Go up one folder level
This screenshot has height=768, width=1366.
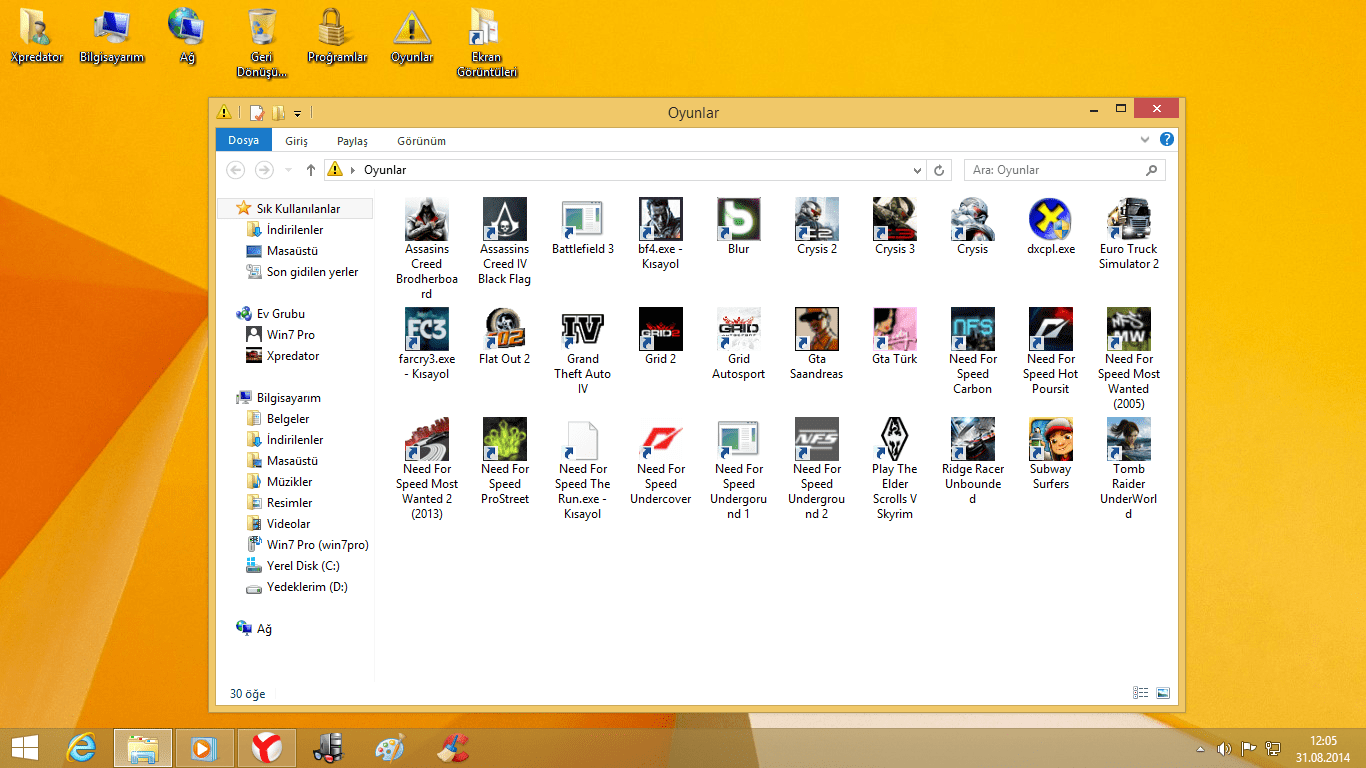(311, 170)
